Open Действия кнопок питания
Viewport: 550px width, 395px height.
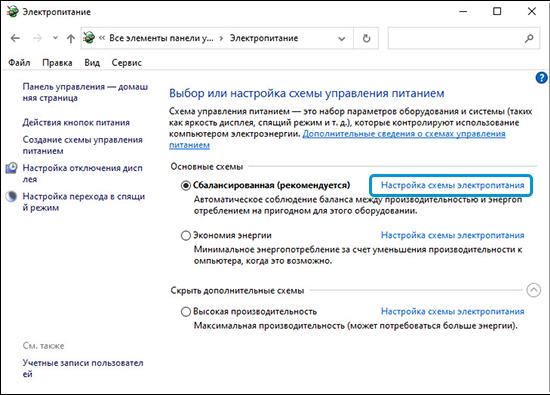coord(76,123)
